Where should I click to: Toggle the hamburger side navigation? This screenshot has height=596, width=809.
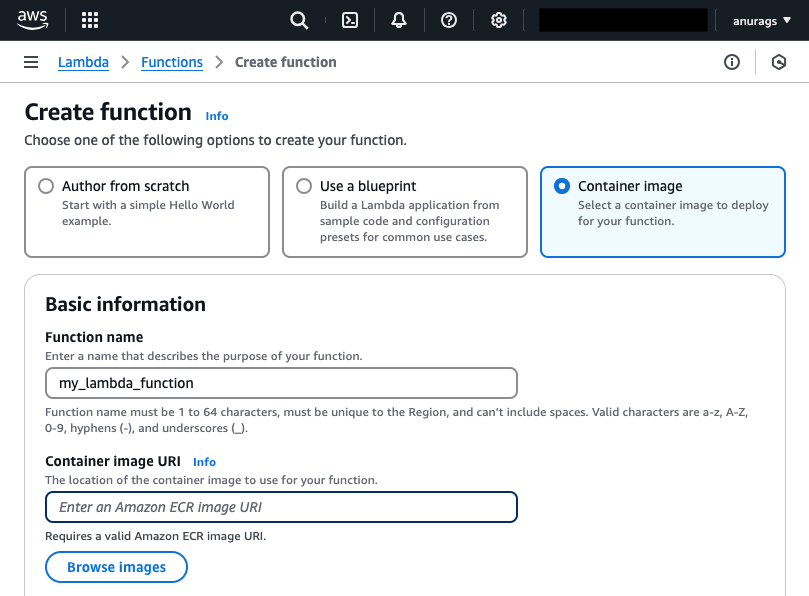pyautogui.click(x=31, y=62)
